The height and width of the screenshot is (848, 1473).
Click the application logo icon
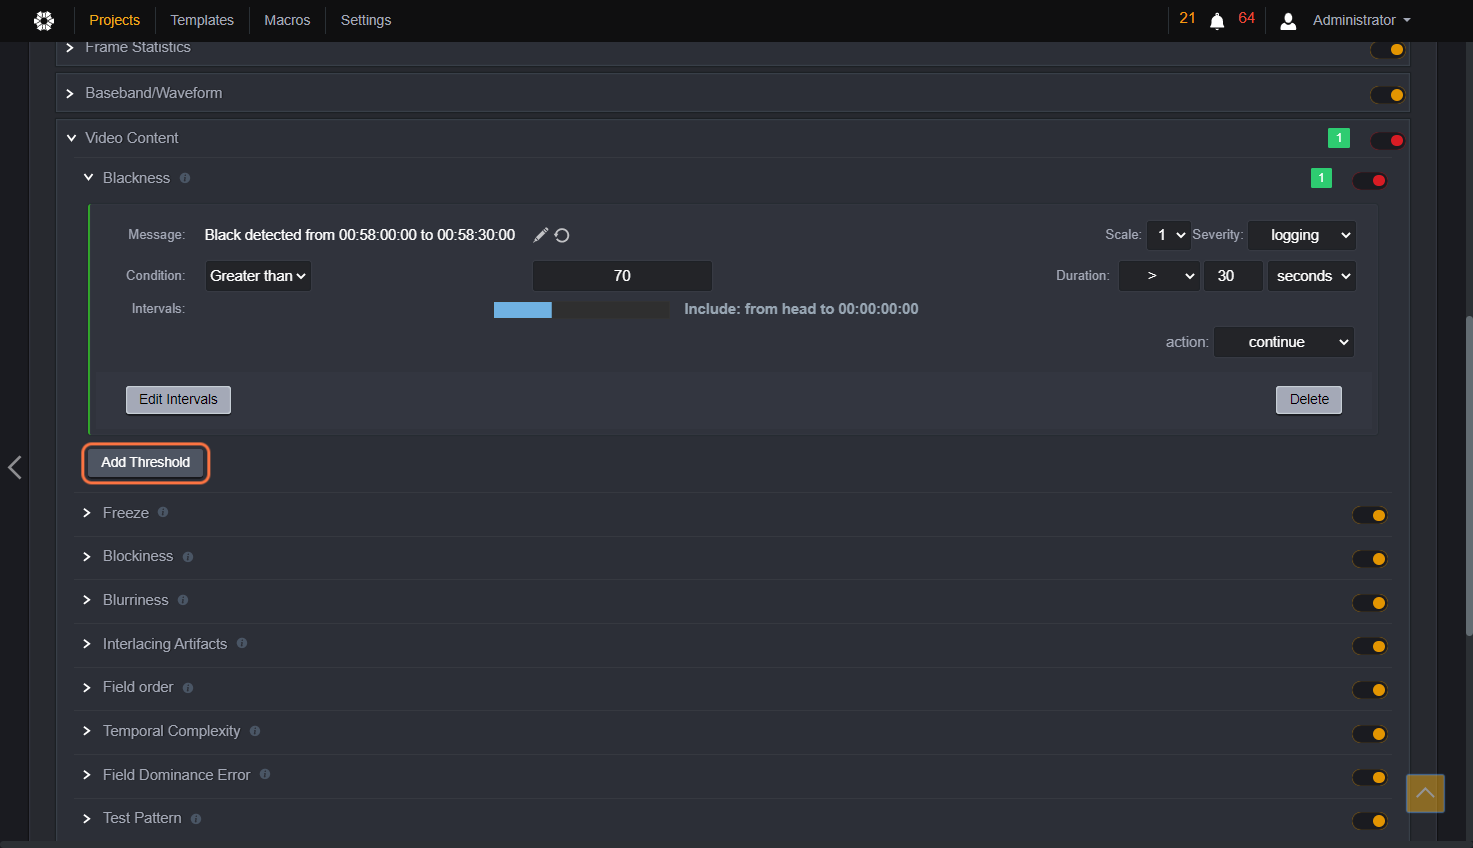point(44,20)
